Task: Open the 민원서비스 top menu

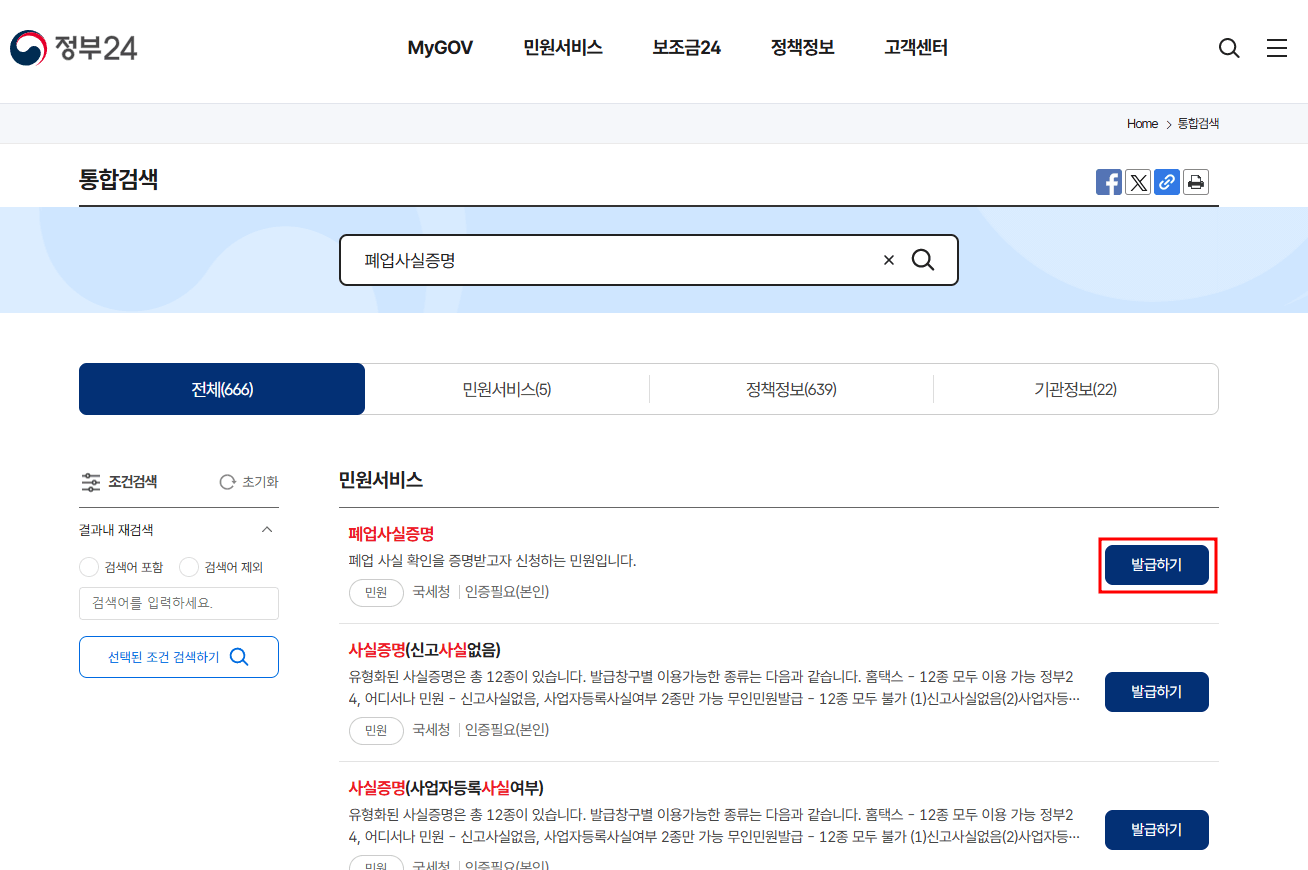Action: 563,48
